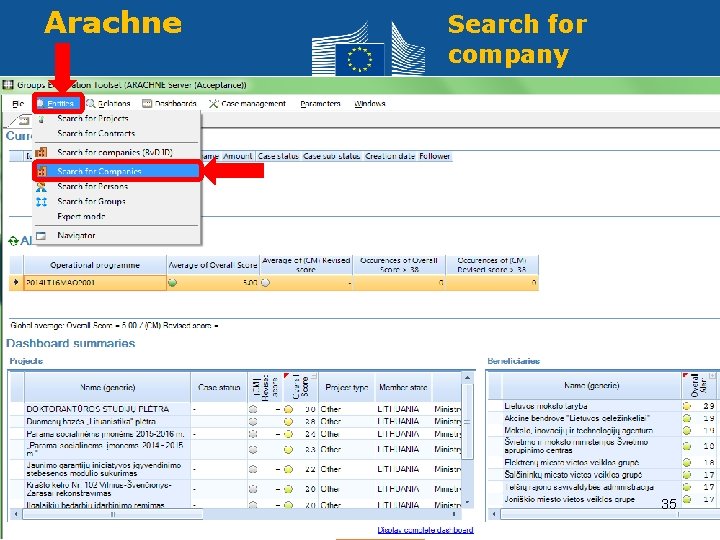Click Projects table horizontal scrollbar
720x540 pixels.
pos(236,514)
